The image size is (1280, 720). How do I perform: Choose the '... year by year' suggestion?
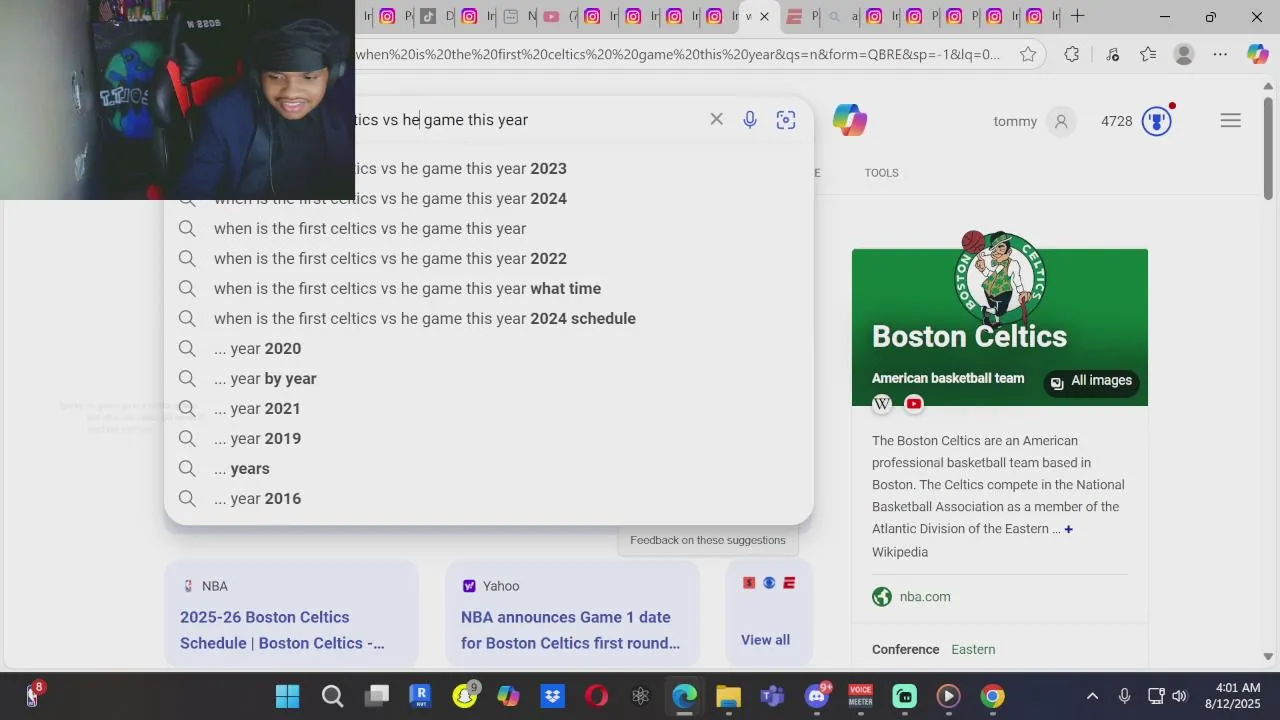click(x=488, y=378)
